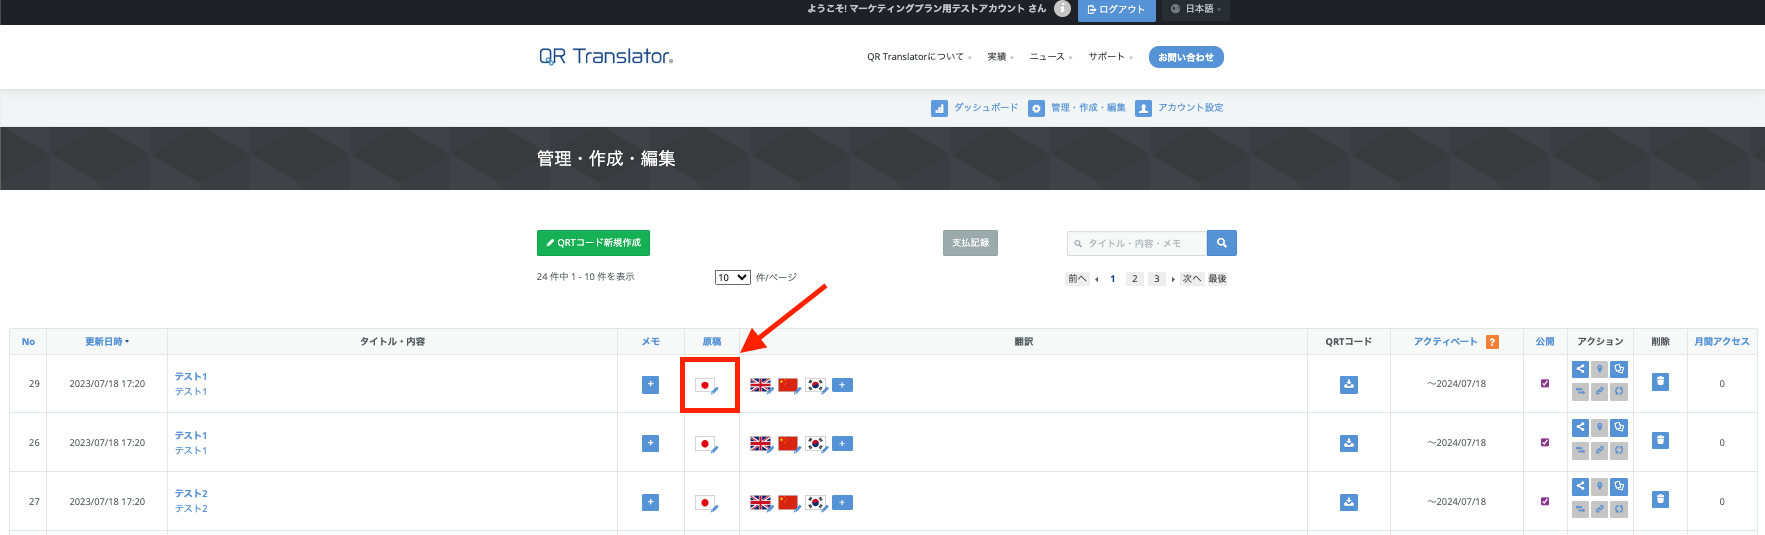Go to the ダッシュボード tab
The image size is (1765, 535).
(975, 108)
